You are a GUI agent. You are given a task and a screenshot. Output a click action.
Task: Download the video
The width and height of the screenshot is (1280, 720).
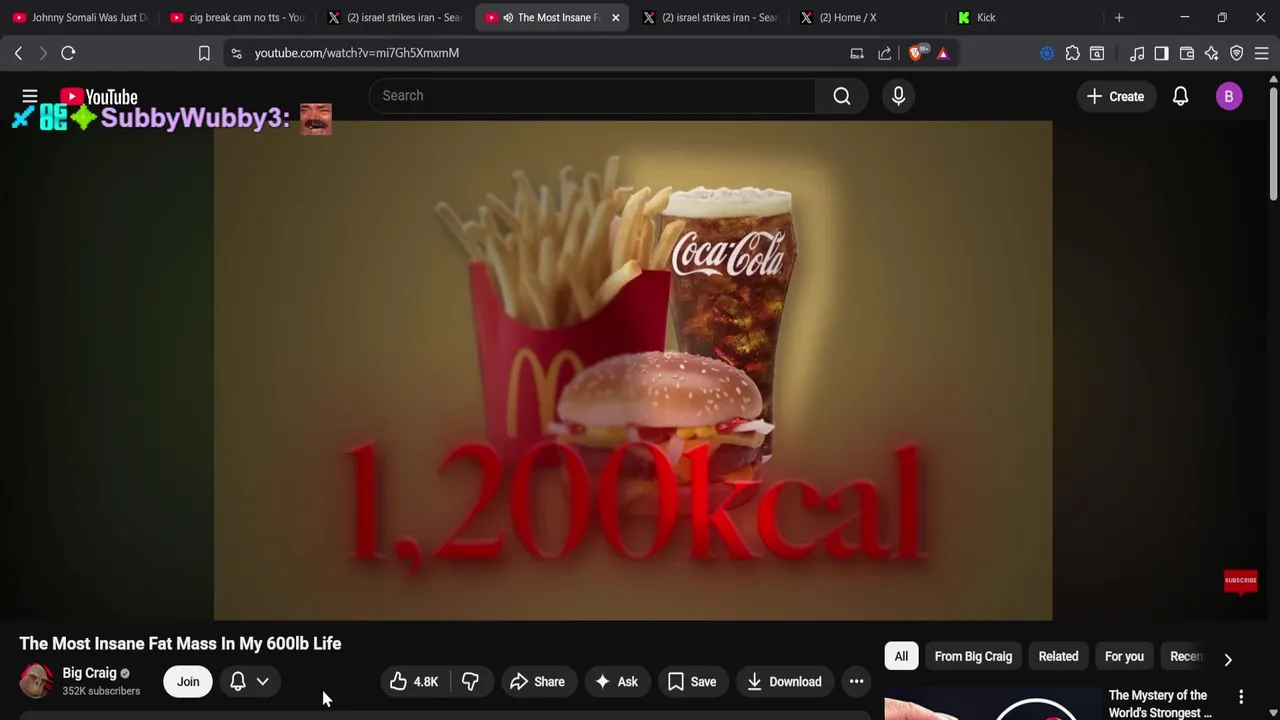point(785,682)
